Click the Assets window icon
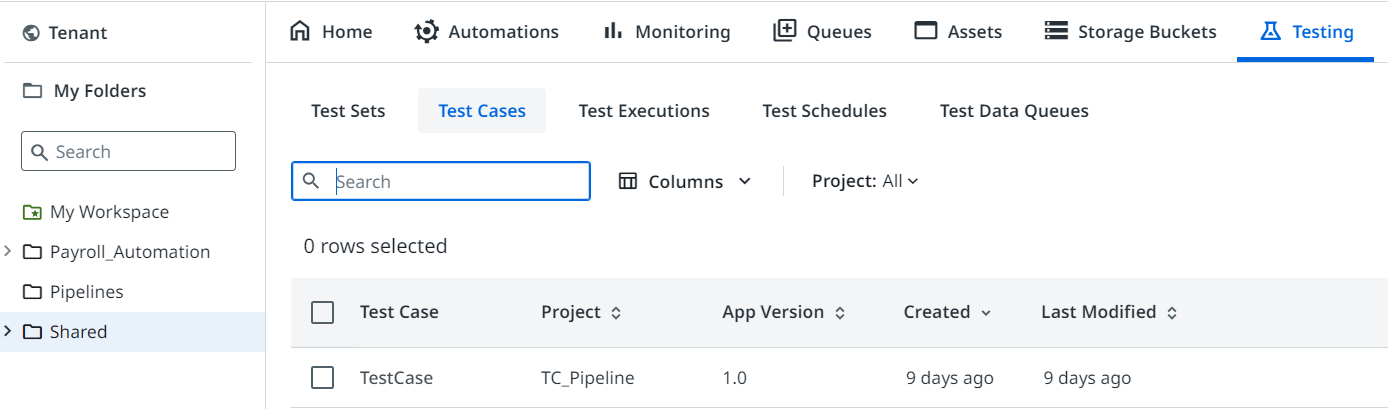 coord(926,32)
